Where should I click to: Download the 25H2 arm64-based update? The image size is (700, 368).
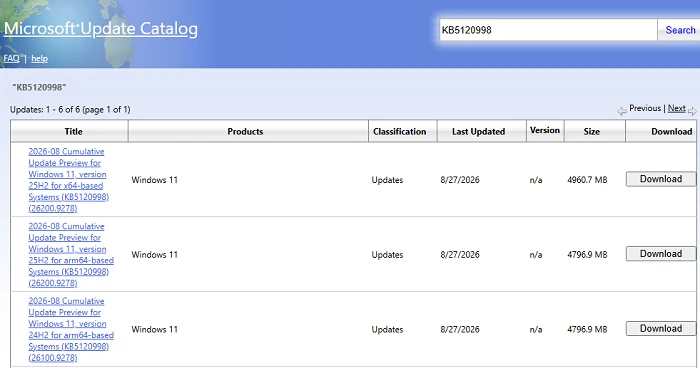661,254
